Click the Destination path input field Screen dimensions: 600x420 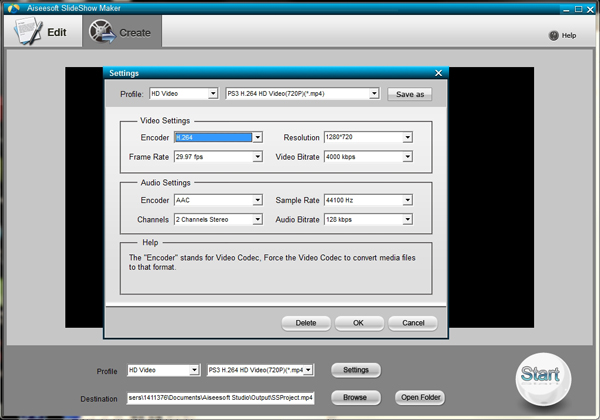pos(220,397)
